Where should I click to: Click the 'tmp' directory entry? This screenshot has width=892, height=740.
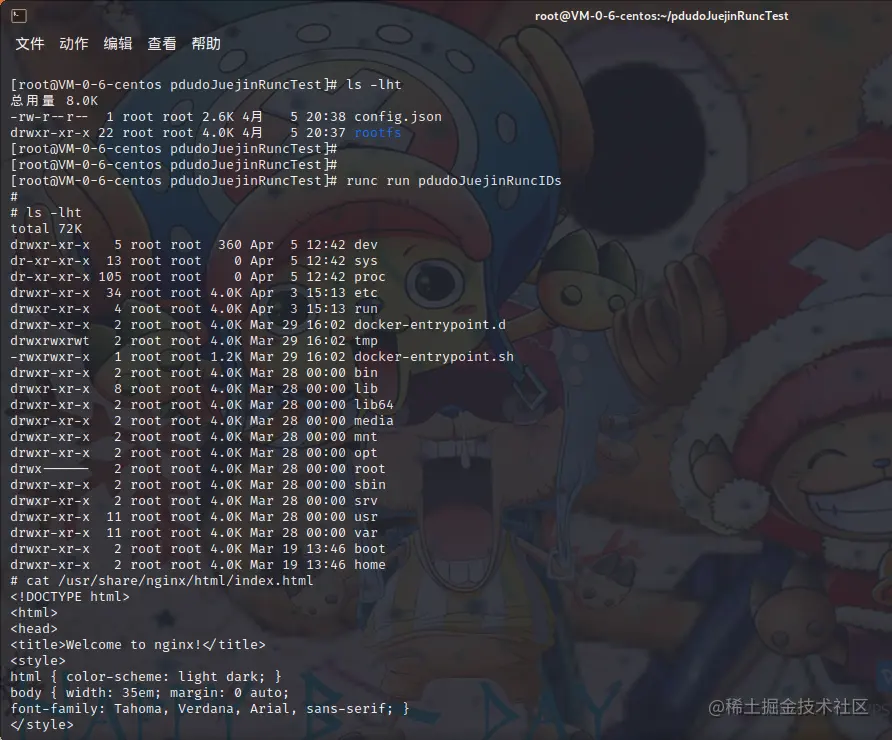[366, 340]
